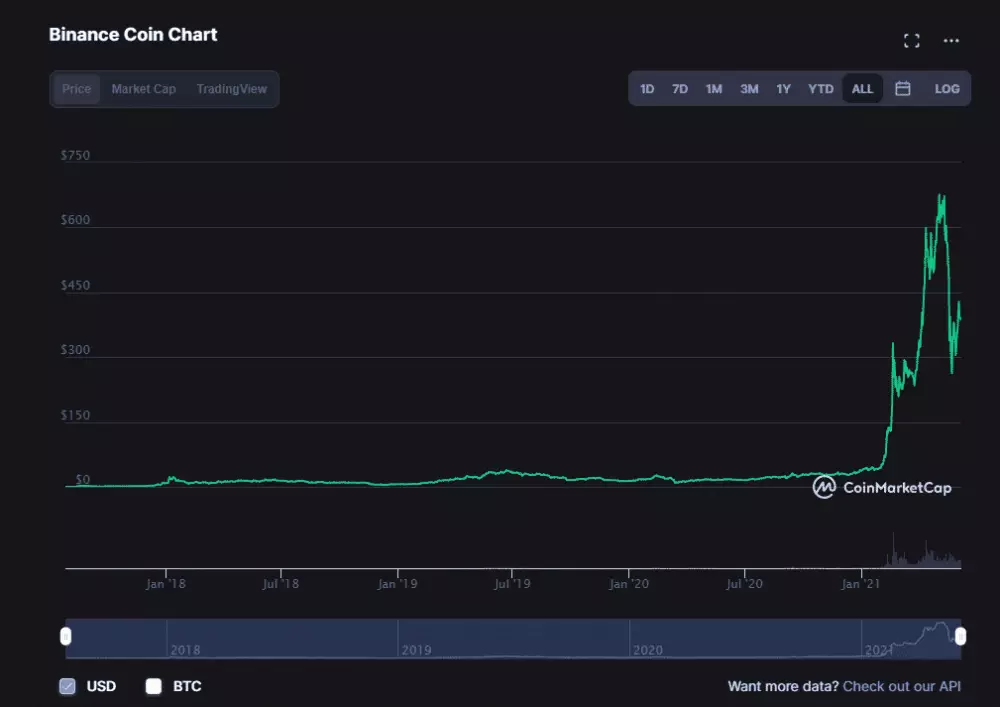Viewport: 1000px width, 707px height.
Task: Click the YTD range option
Action: (820, 88)
